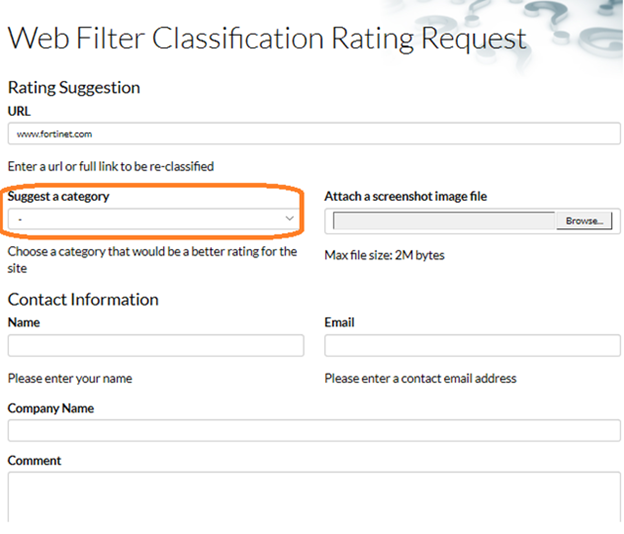624x534 pixels.
Task: Click into the Company Name field
Action: (313, 431)
